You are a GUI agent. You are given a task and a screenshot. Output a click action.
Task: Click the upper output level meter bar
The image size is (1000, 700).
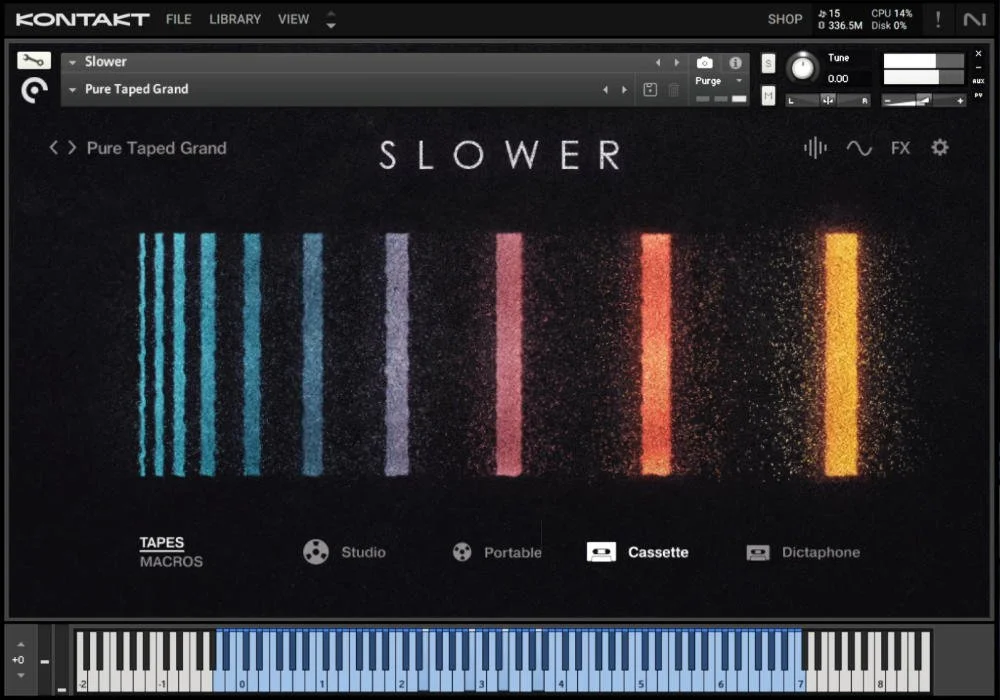[923, 61]
